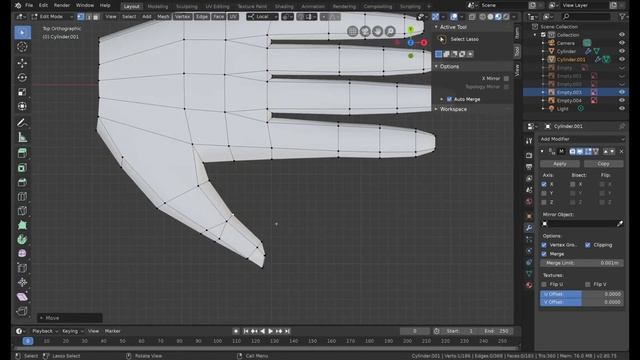Click the zoom magnifier viewport gizmo

[x=390, y=31]
